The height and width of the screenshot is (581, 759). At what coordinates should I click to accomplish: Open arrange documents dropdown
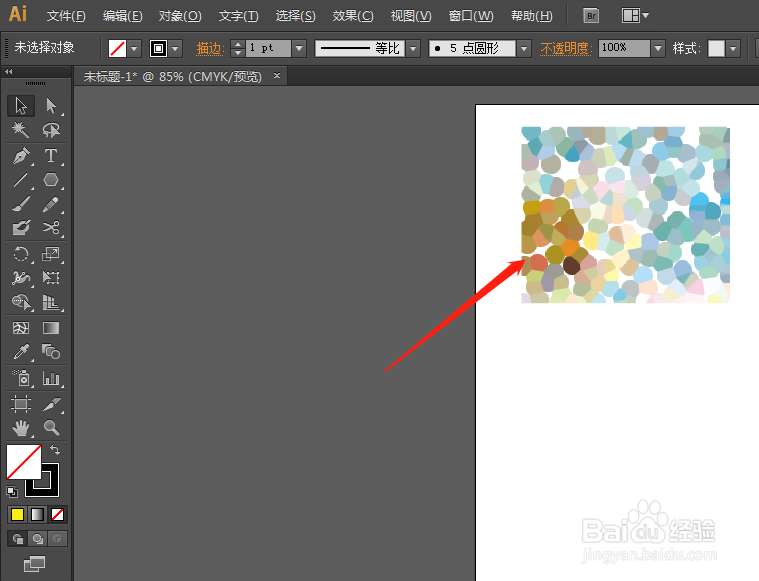click(x=635, y=16)
